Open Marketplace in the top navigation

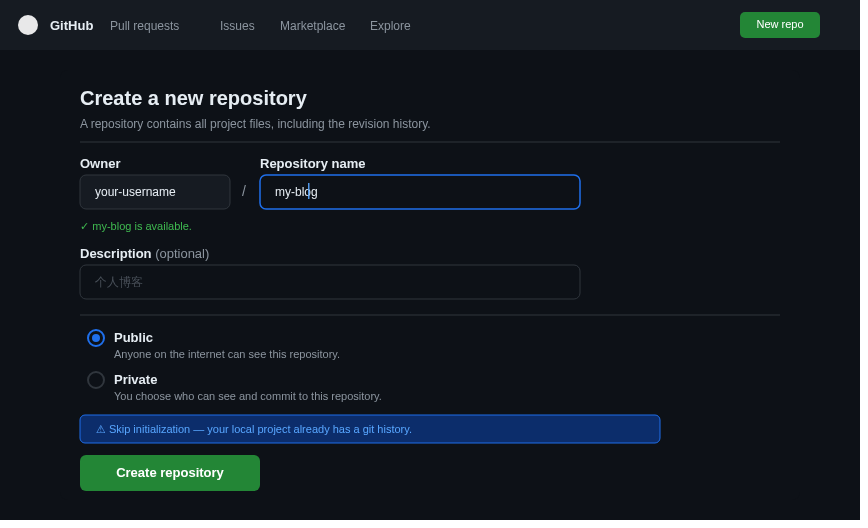pyautogui.click(x=312, y=26)
